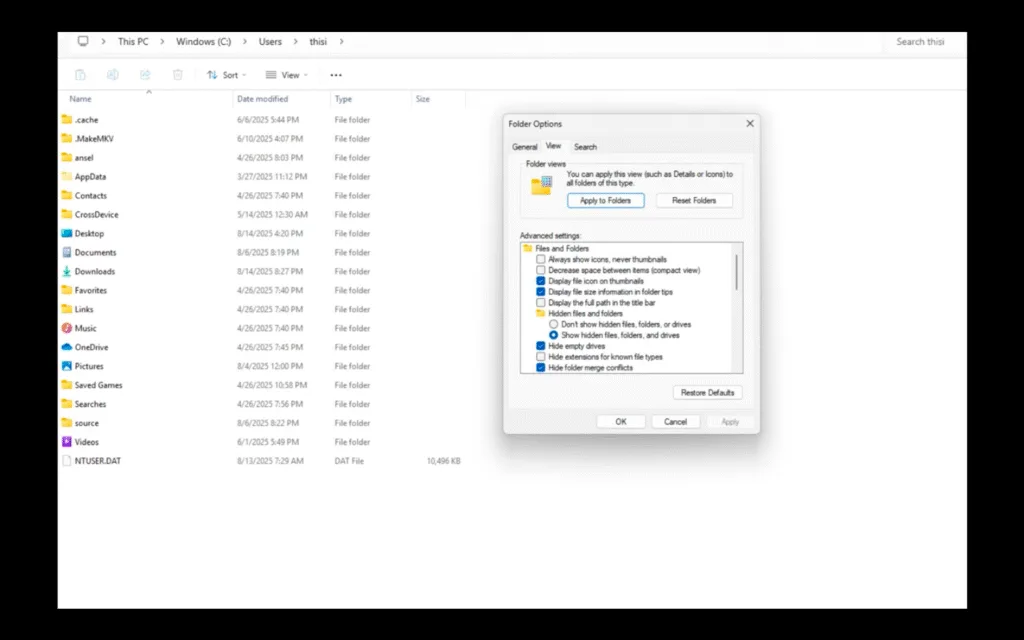1024x640 pixels.
Task: Uncheck Hide empty drives
Action: [x=541, y=345]
